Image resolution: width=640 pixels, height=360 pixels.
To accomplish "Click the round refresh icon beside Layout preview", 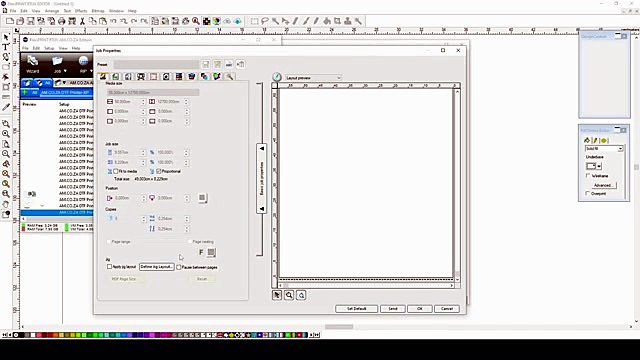I will point(277,77).
